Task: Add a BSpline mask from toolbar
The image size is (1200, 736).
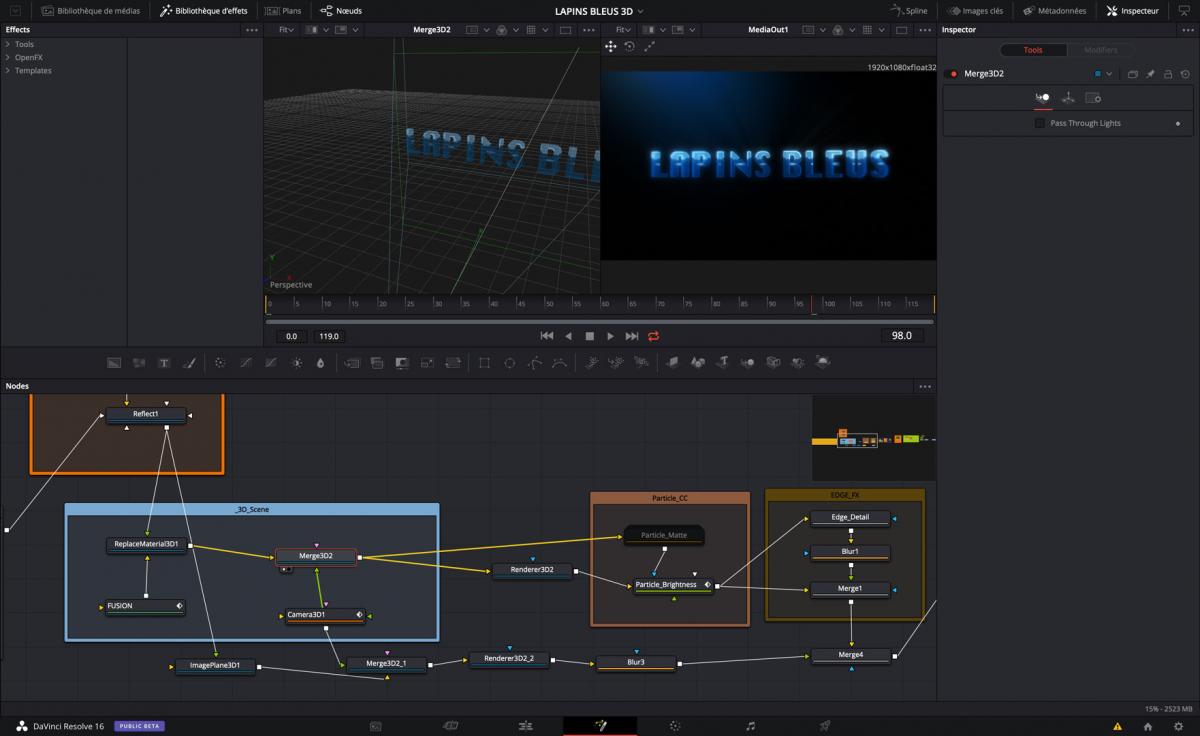Action: (x=560, y=362)
